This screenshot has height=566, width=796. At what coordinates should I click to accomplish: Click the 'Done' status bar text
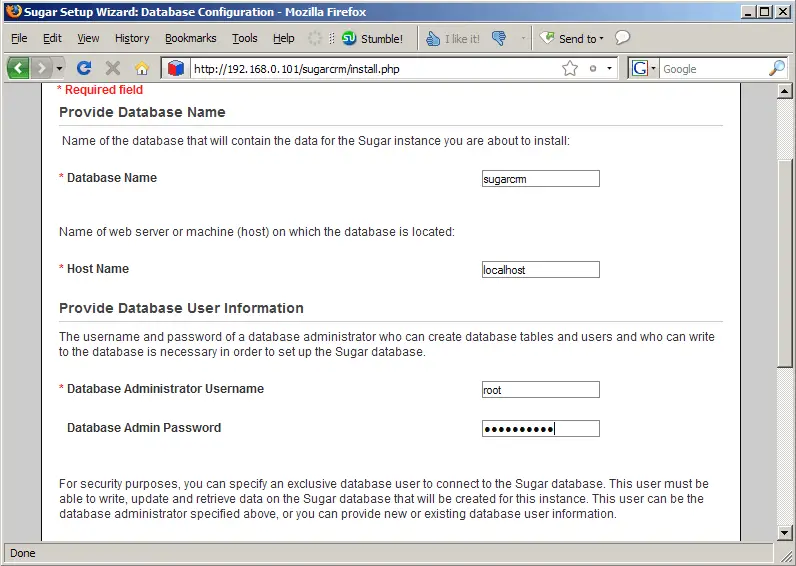[23, 553]
